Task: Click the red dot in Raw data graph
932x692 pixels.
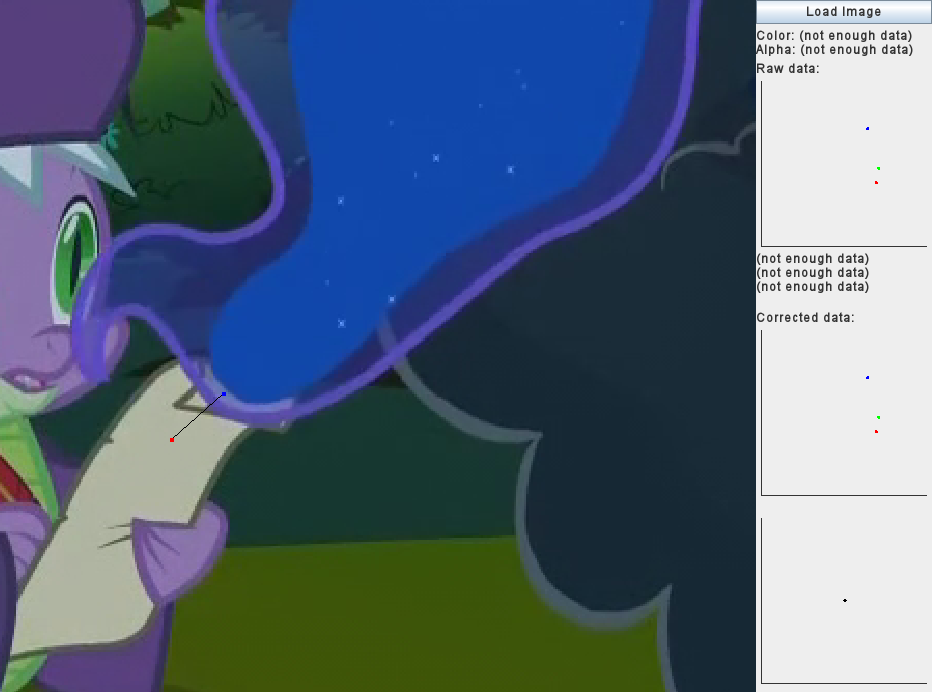Action: pos(876,183)
